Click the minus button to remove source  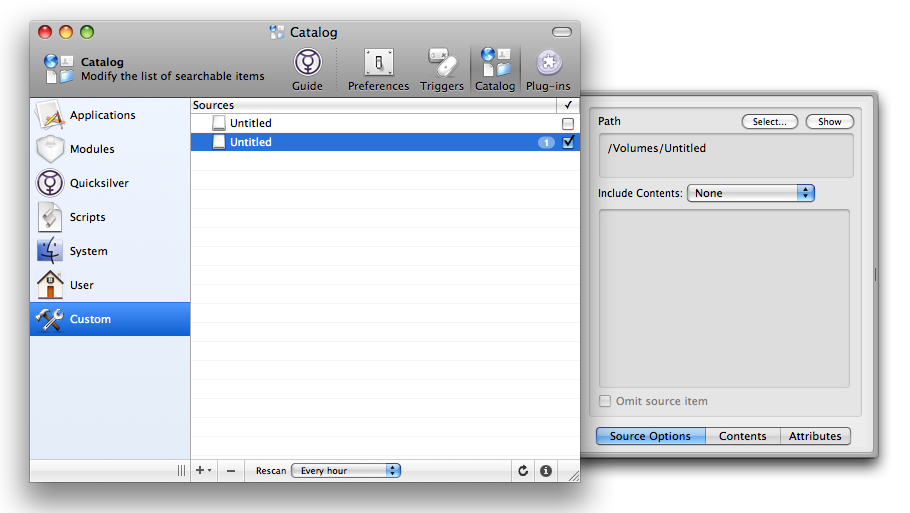click(231, 471)
